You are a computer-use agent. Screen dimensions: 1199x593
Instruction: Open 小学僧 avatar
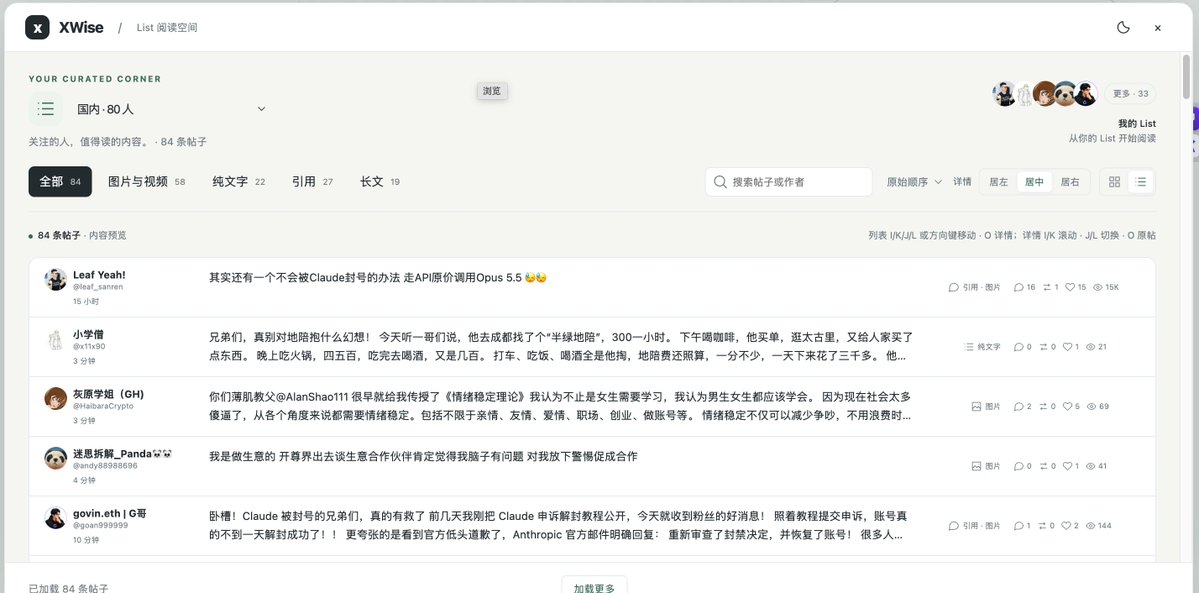[x=56, y=339]
